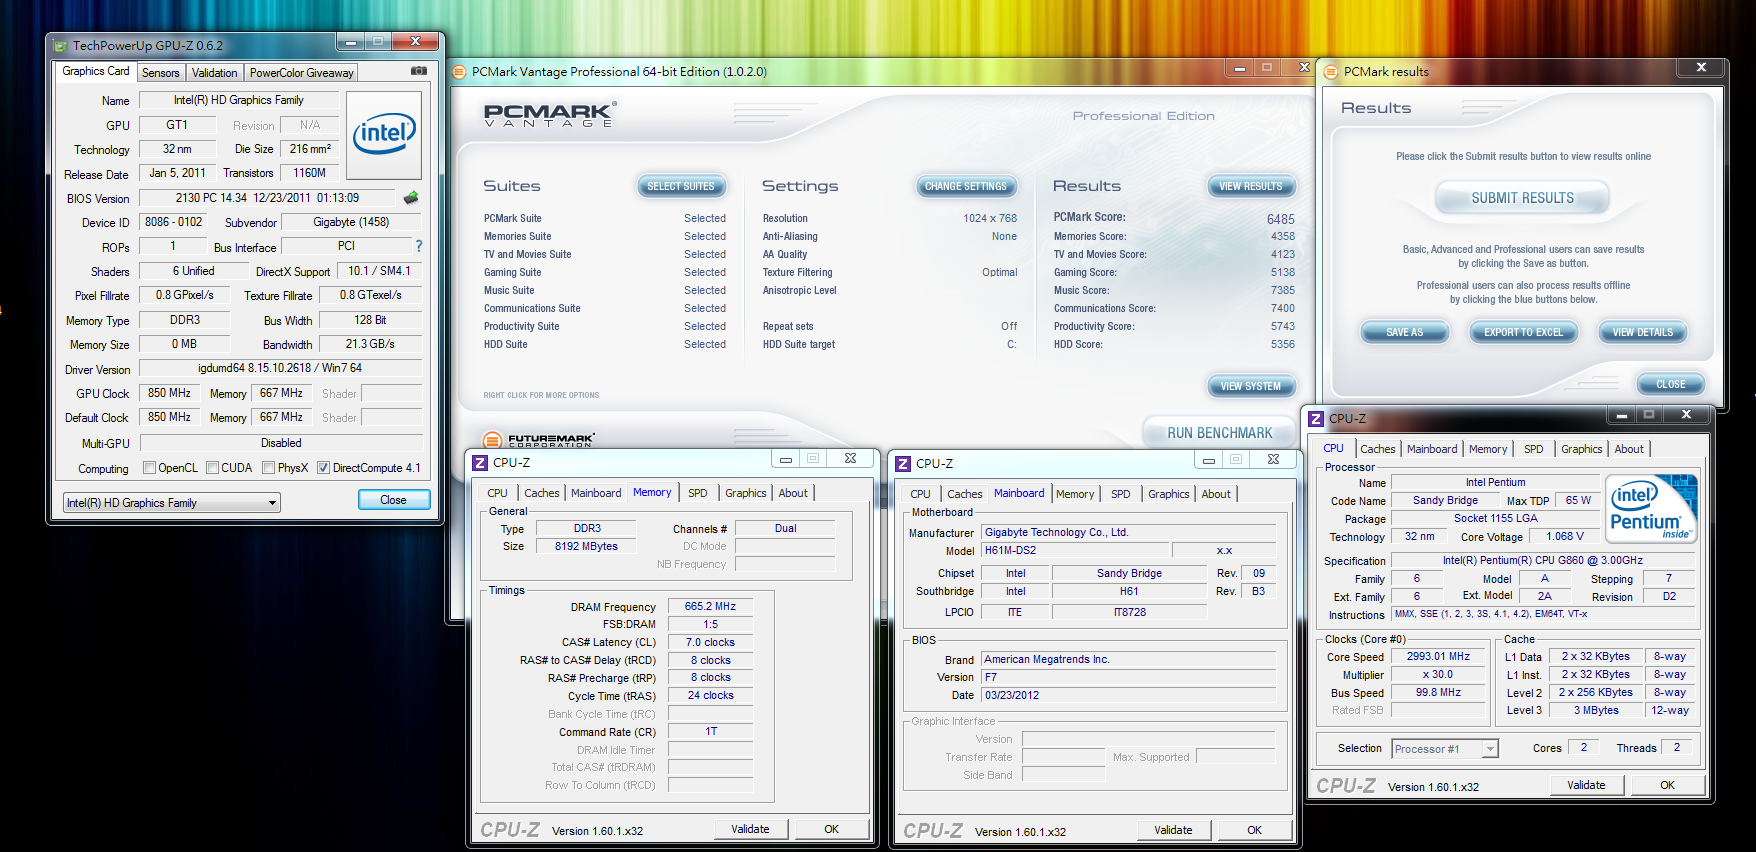Open the Processor #1 selection dropdown

click(x=1444, y=749)
